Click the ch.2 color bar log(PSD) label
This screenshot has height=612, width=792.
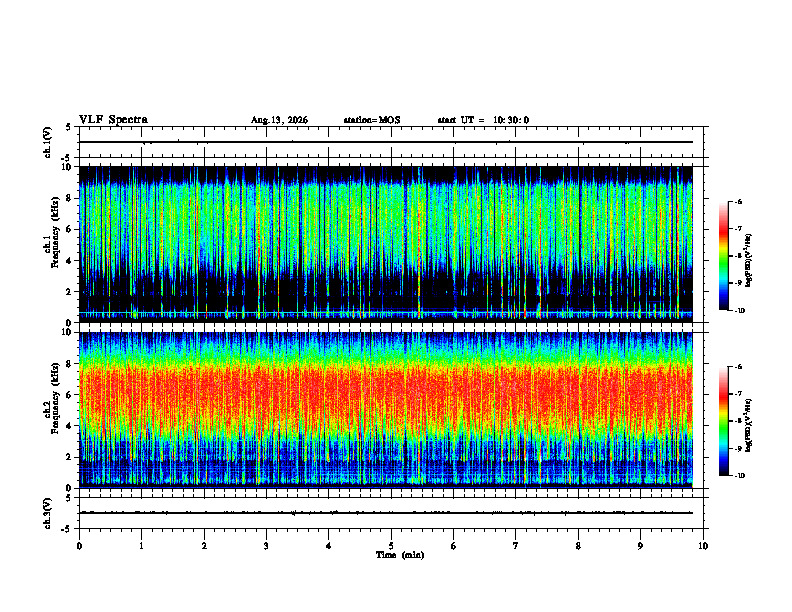(x=749, y=425)
